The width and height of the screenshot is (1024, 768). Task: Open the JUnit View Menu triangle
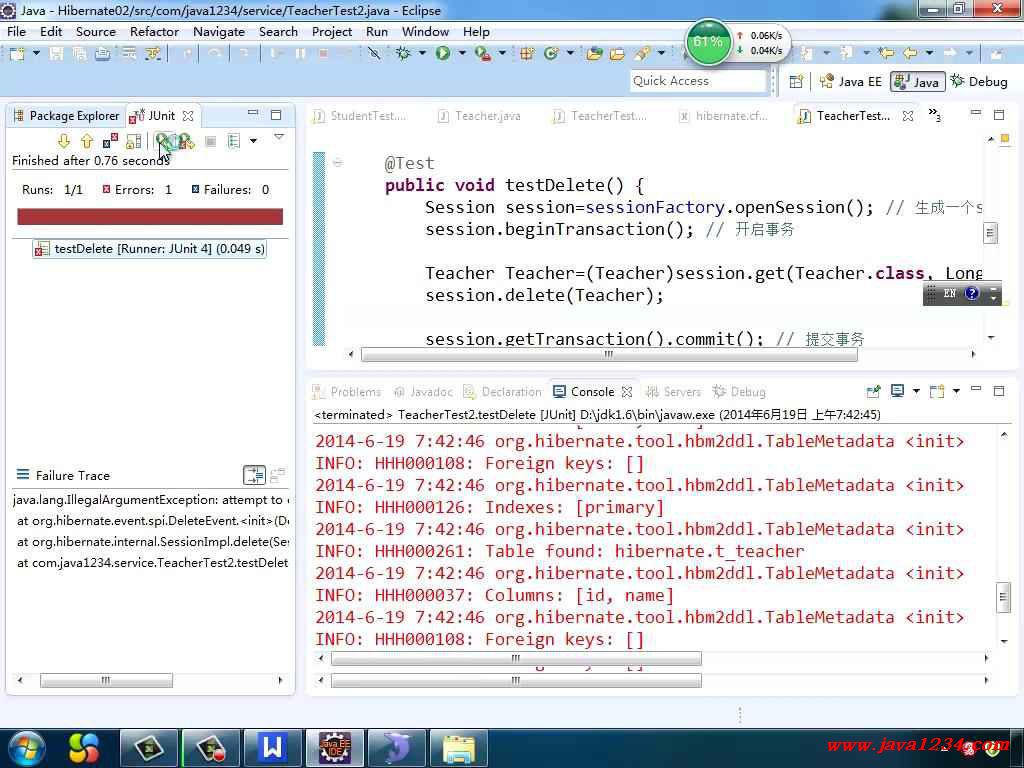(279, 137)
